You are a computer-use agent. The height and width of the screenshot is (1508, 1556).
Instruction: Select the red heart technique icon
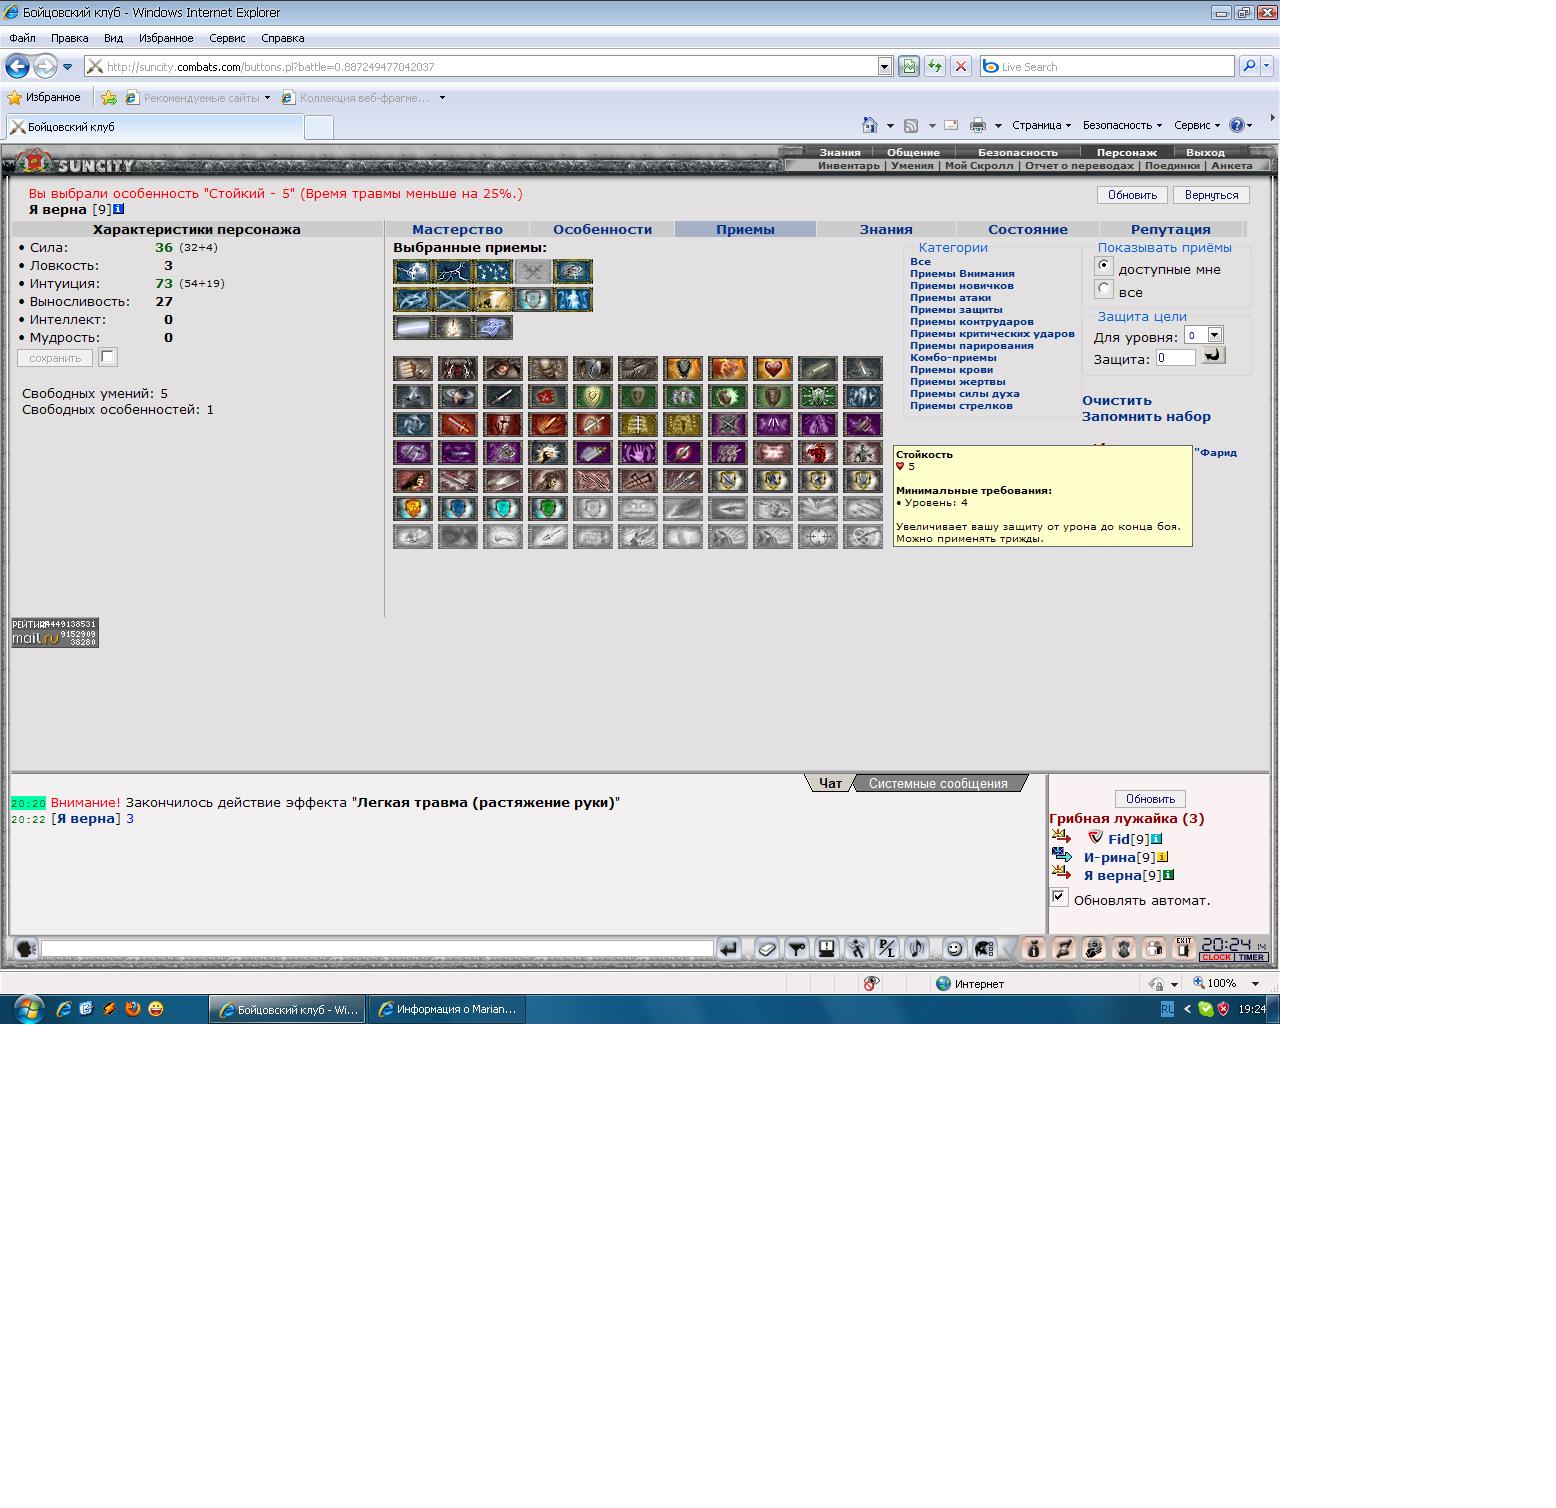773,368
